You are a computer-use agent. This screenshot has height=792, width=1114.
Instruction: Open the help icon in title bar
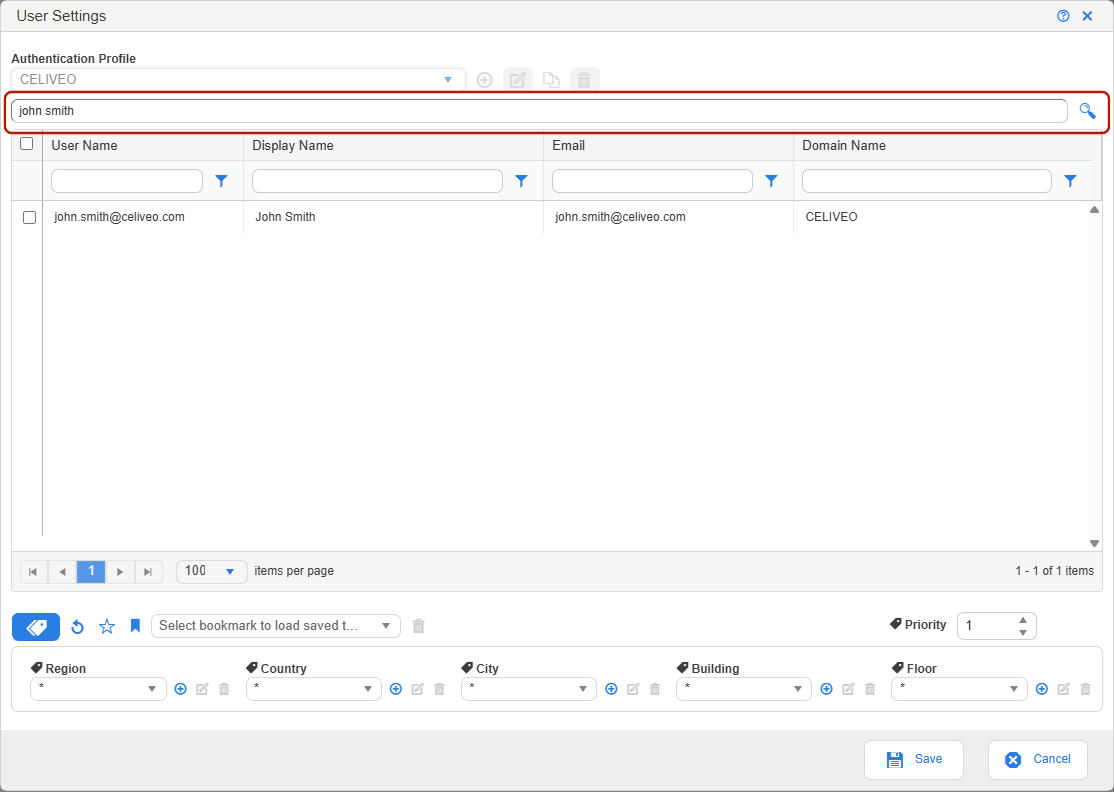click(1063, 16)
